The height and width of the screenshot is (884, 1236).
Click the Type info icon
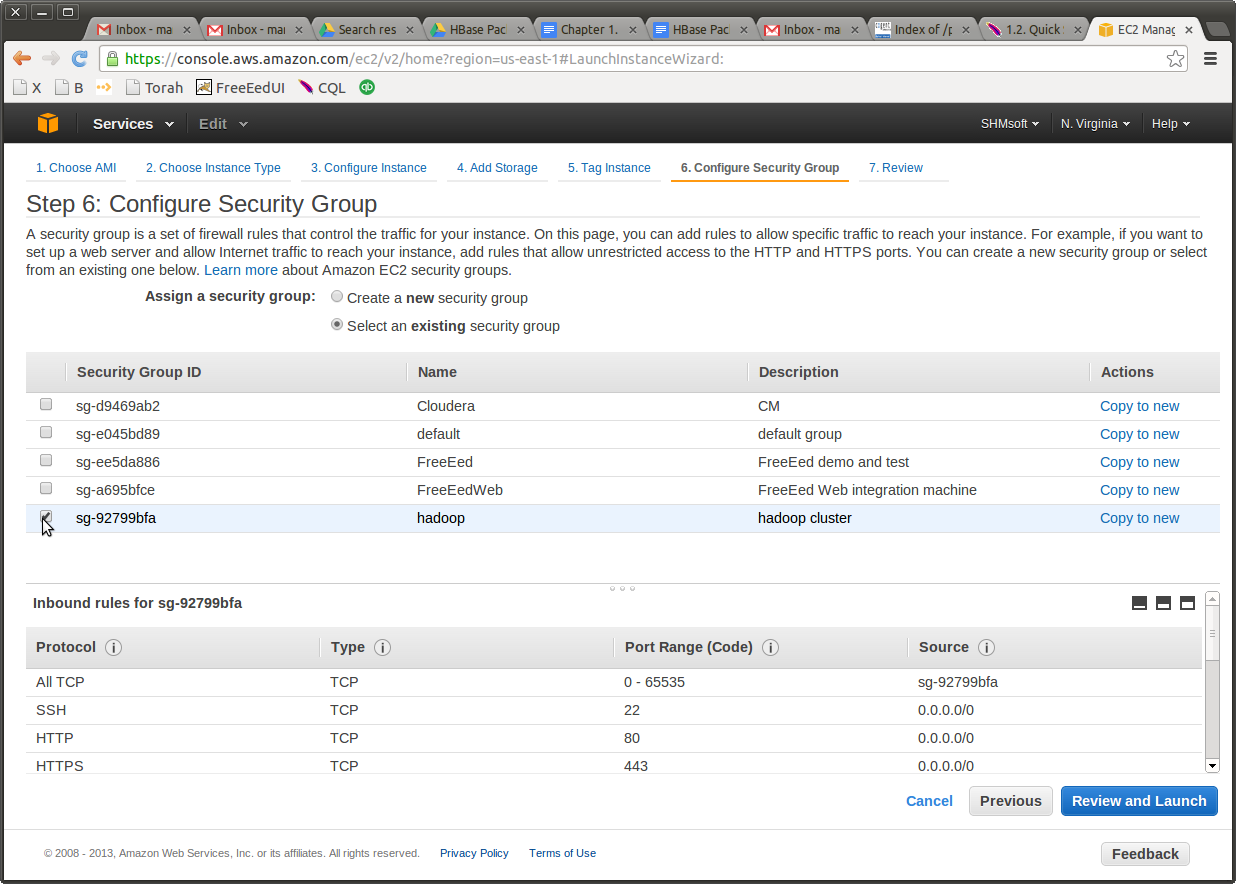pyautogui.click(x=382, y=647)
